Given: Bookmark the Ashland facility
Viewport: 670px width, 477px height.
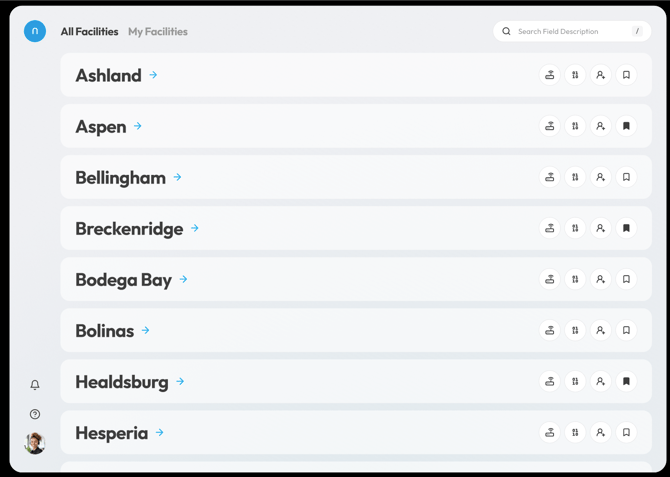Looking at the screenshot, I should tap(626, 75).
